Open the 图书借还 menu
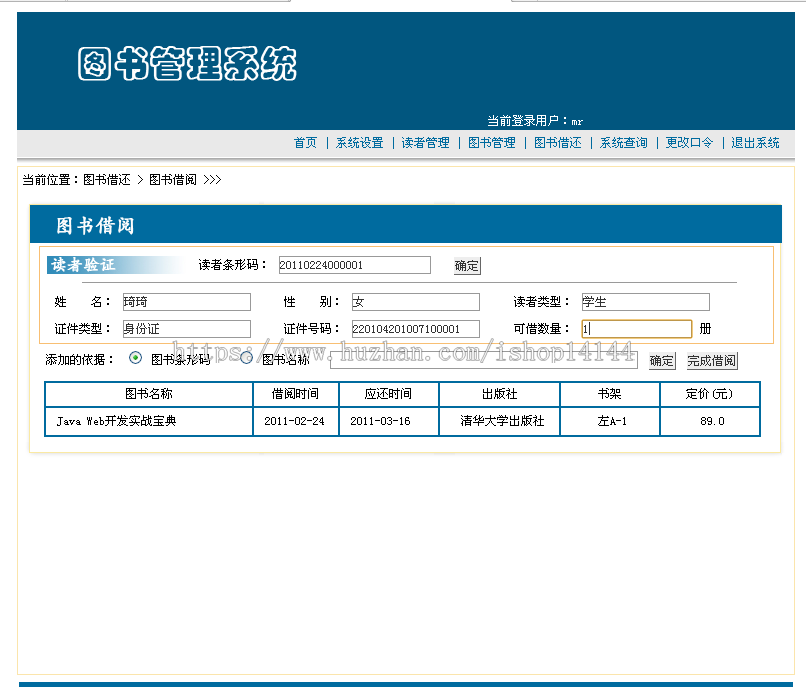806x699 pixels. pyautogui.click(x=558, y=143)
